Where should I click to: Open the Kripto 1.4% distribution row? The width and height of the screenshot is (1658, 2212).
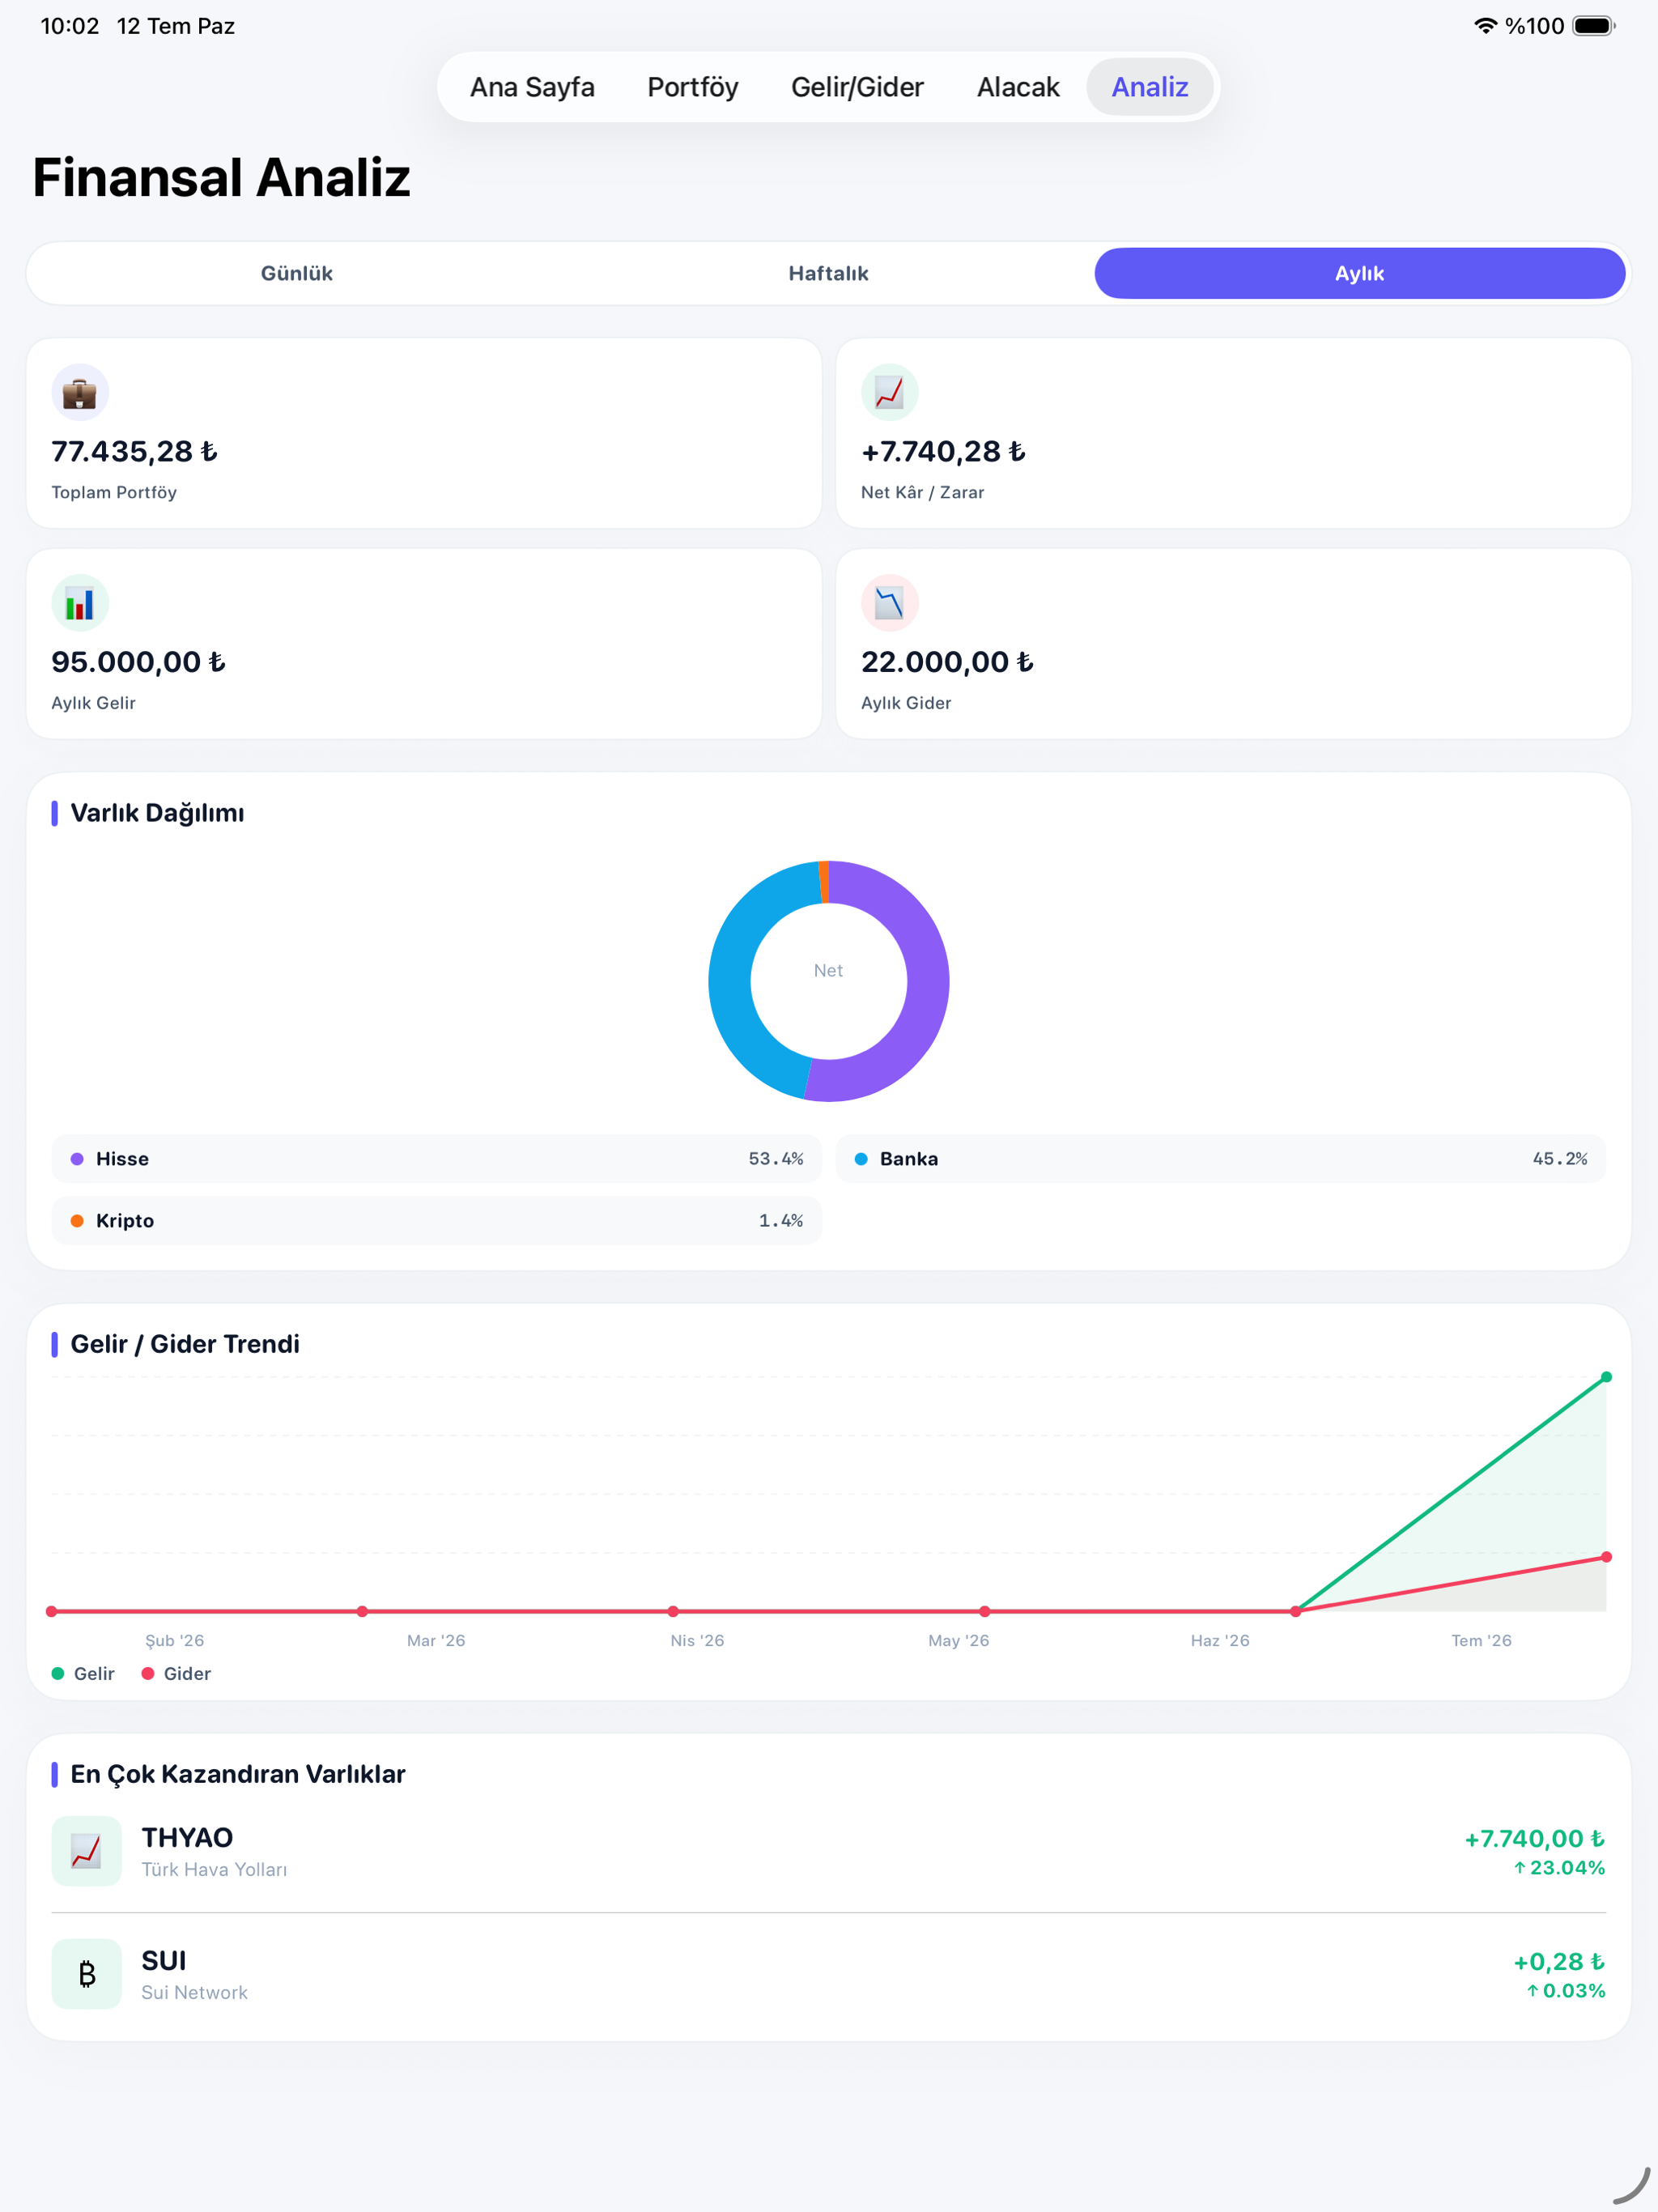tap(437, 1221)
